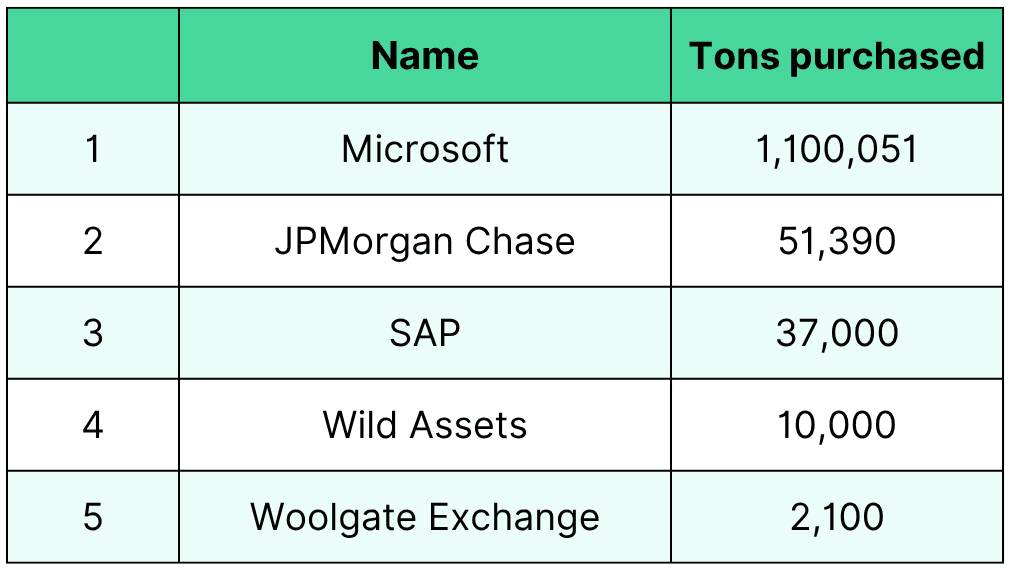The width and height of the screenshot is (1010, 570).
Task: Select the Name column header
Action: tap(425, 55)
